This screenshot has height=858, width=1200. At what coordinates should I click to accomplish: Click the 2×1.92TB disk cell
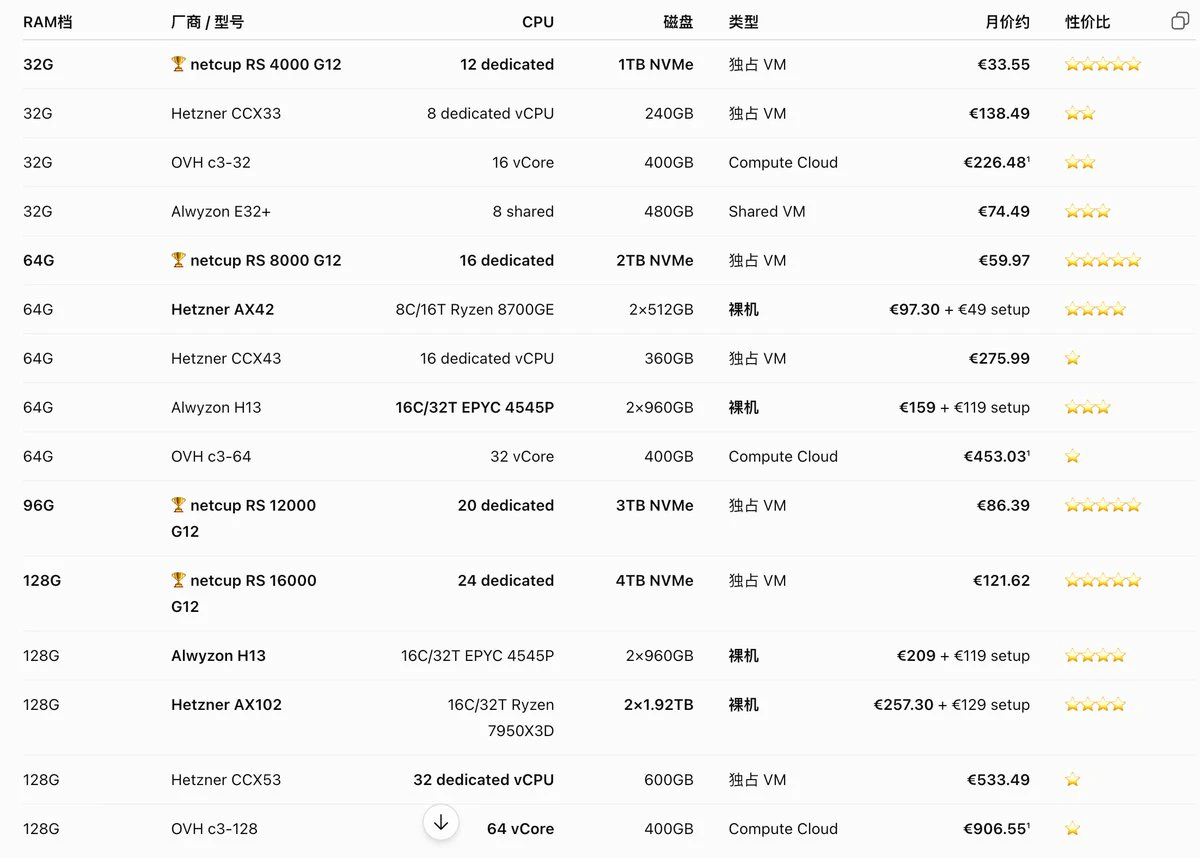pyautogui.click(x=659, y=704)
